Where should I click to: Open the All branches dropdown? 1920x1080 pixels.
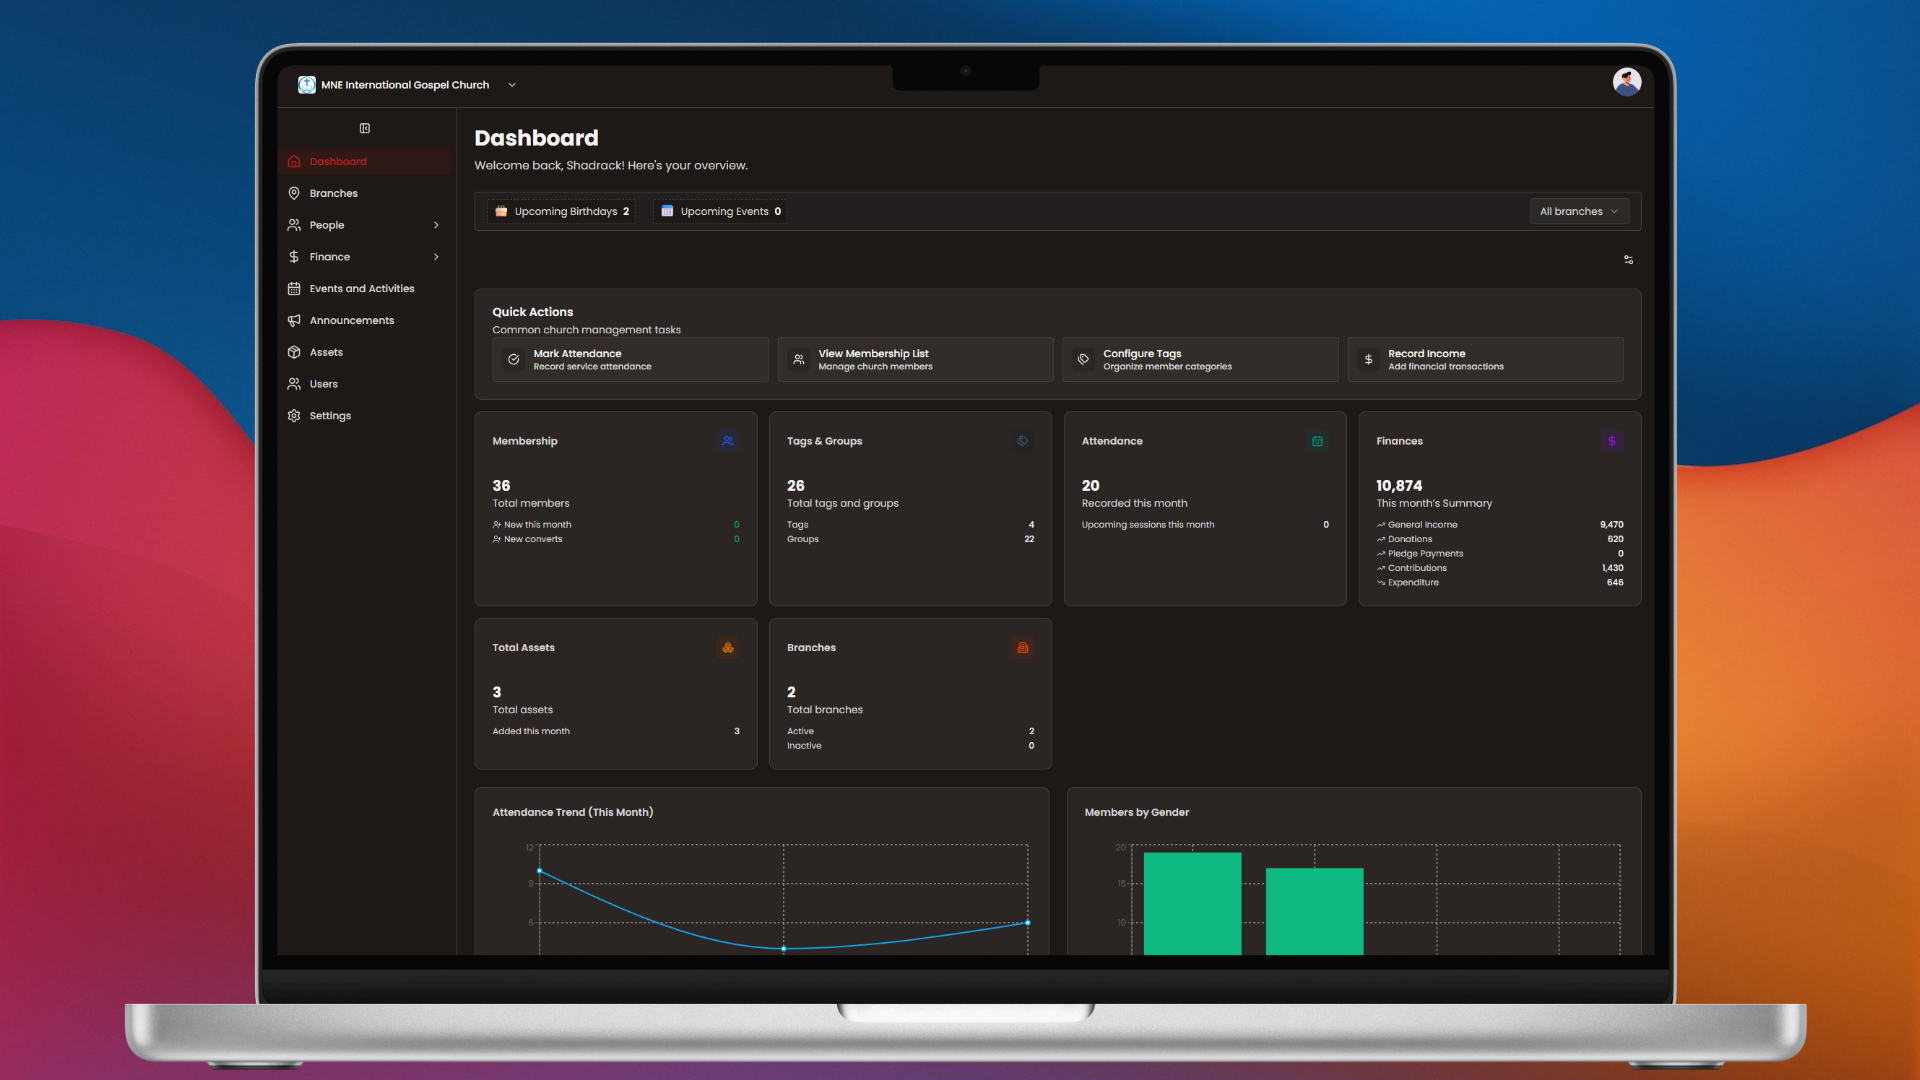1579,212
